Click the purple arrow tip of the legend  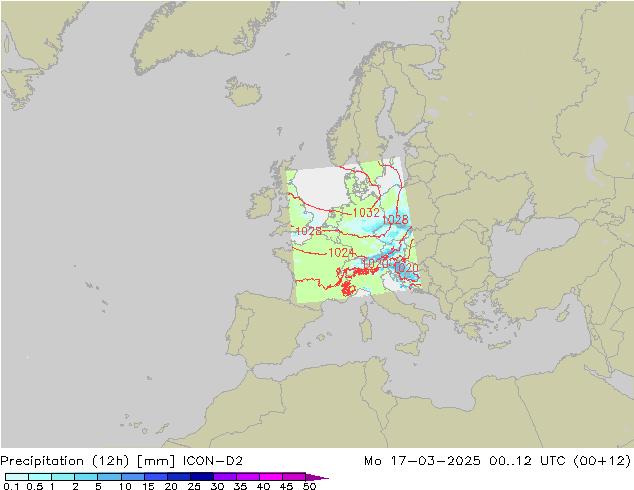[317, 477]
